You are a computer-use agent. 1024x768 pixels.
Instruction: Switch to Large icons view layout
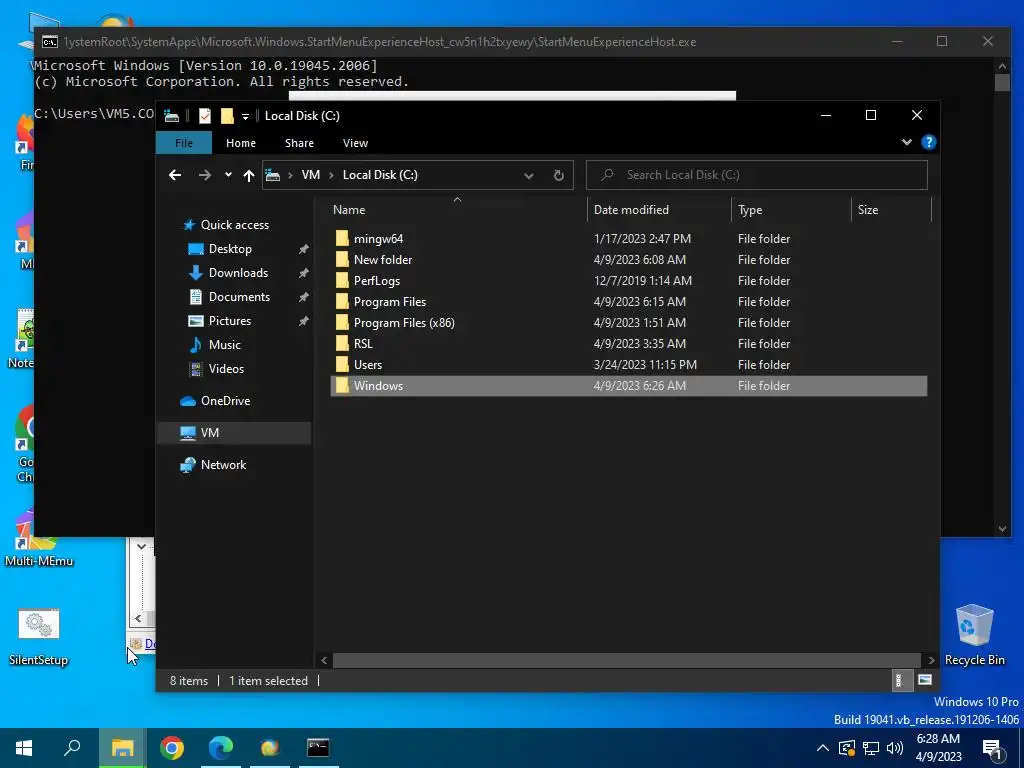point(924,680)
